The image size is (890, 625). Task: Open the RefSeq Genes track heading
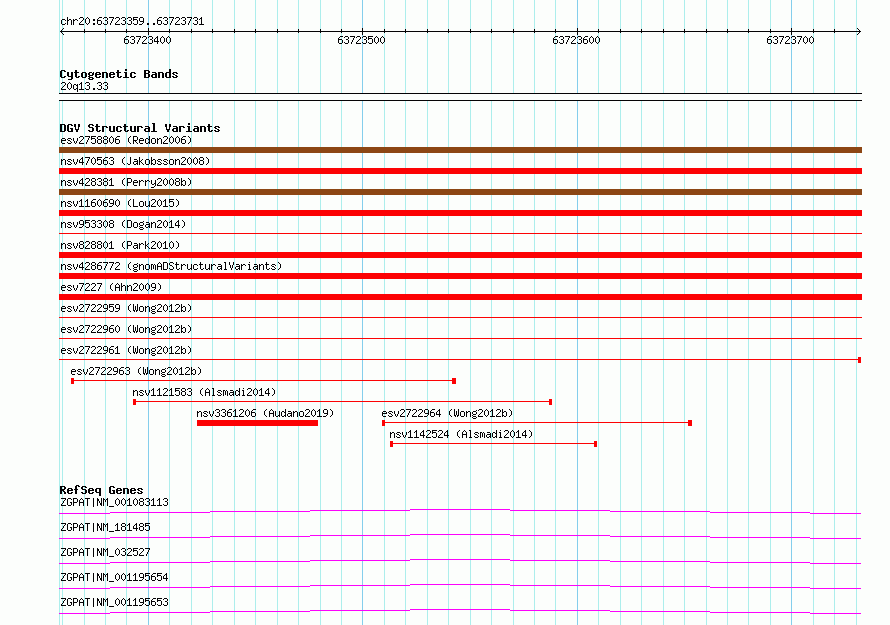tap(101, 490)
